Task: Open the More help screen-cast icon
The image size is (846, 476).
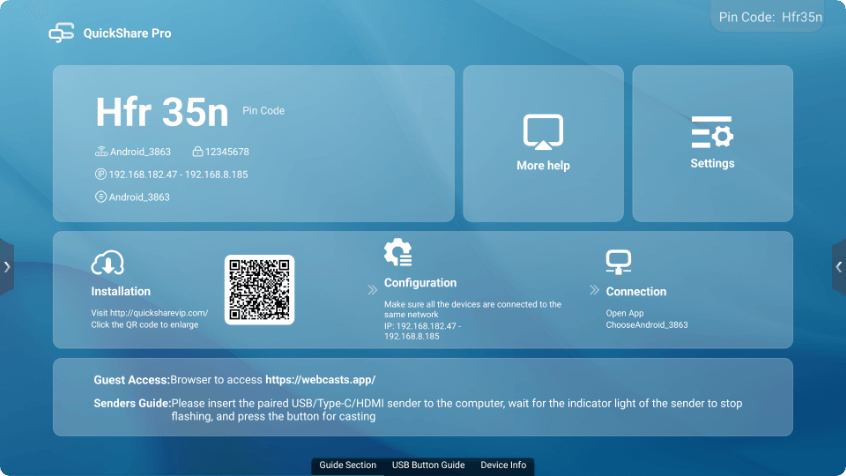Action: click(x=543, y=132)
